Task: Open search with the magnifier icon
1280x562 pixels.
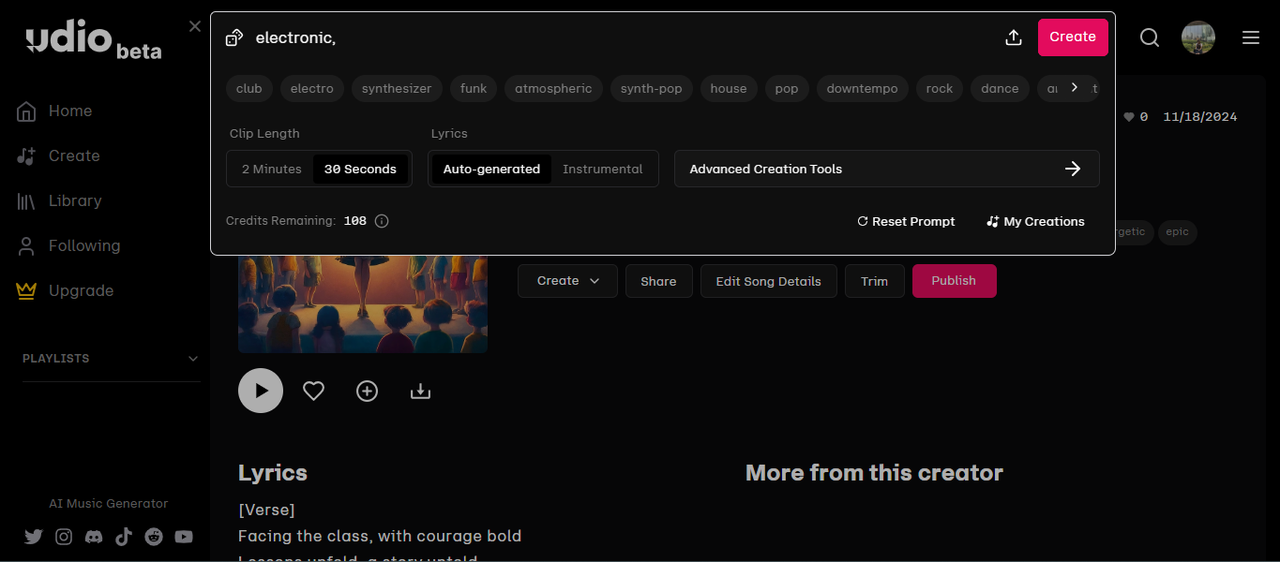Action: coord(1150,37)
